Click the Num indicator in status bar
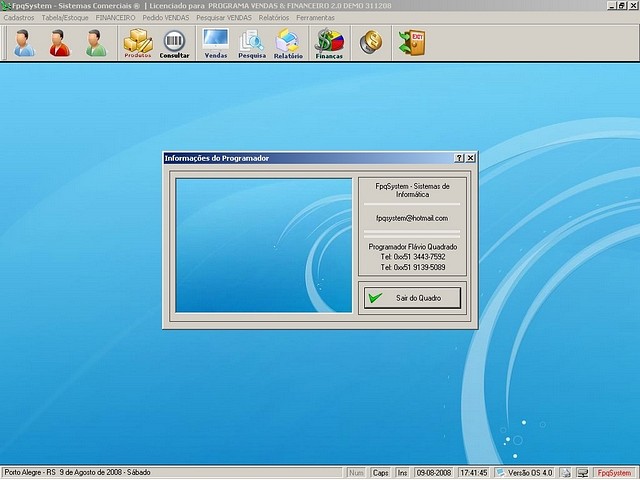The height and width of the screenshot is (480, 640). 356,473
